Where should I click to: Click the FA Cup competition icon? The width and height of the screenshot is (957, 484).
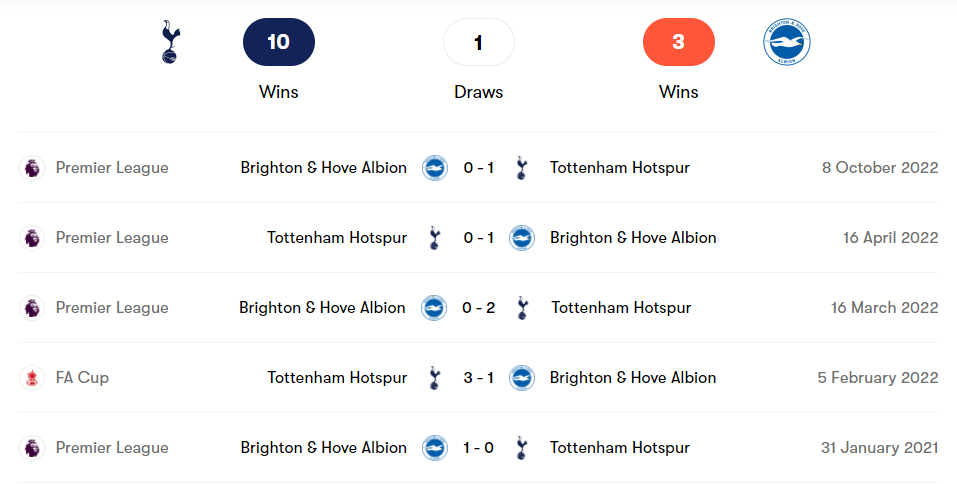pyautogui.click(x=33, y=378)
